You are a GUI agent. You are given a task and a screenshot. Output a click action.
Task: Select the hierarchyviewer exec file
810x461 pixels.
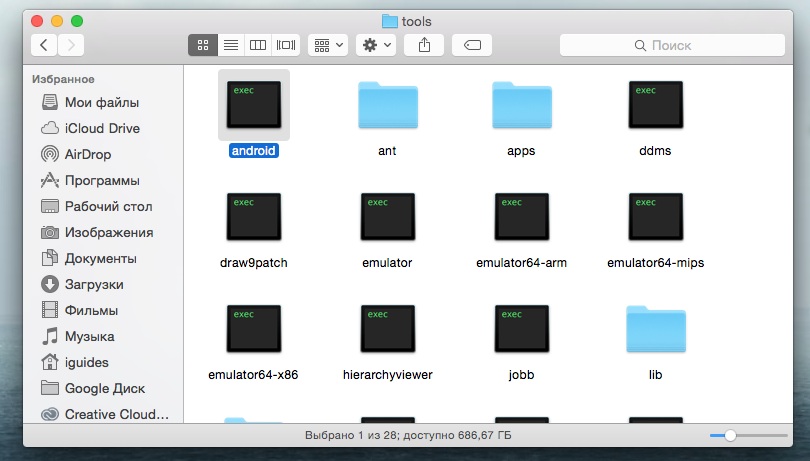[x=387, y=329]
